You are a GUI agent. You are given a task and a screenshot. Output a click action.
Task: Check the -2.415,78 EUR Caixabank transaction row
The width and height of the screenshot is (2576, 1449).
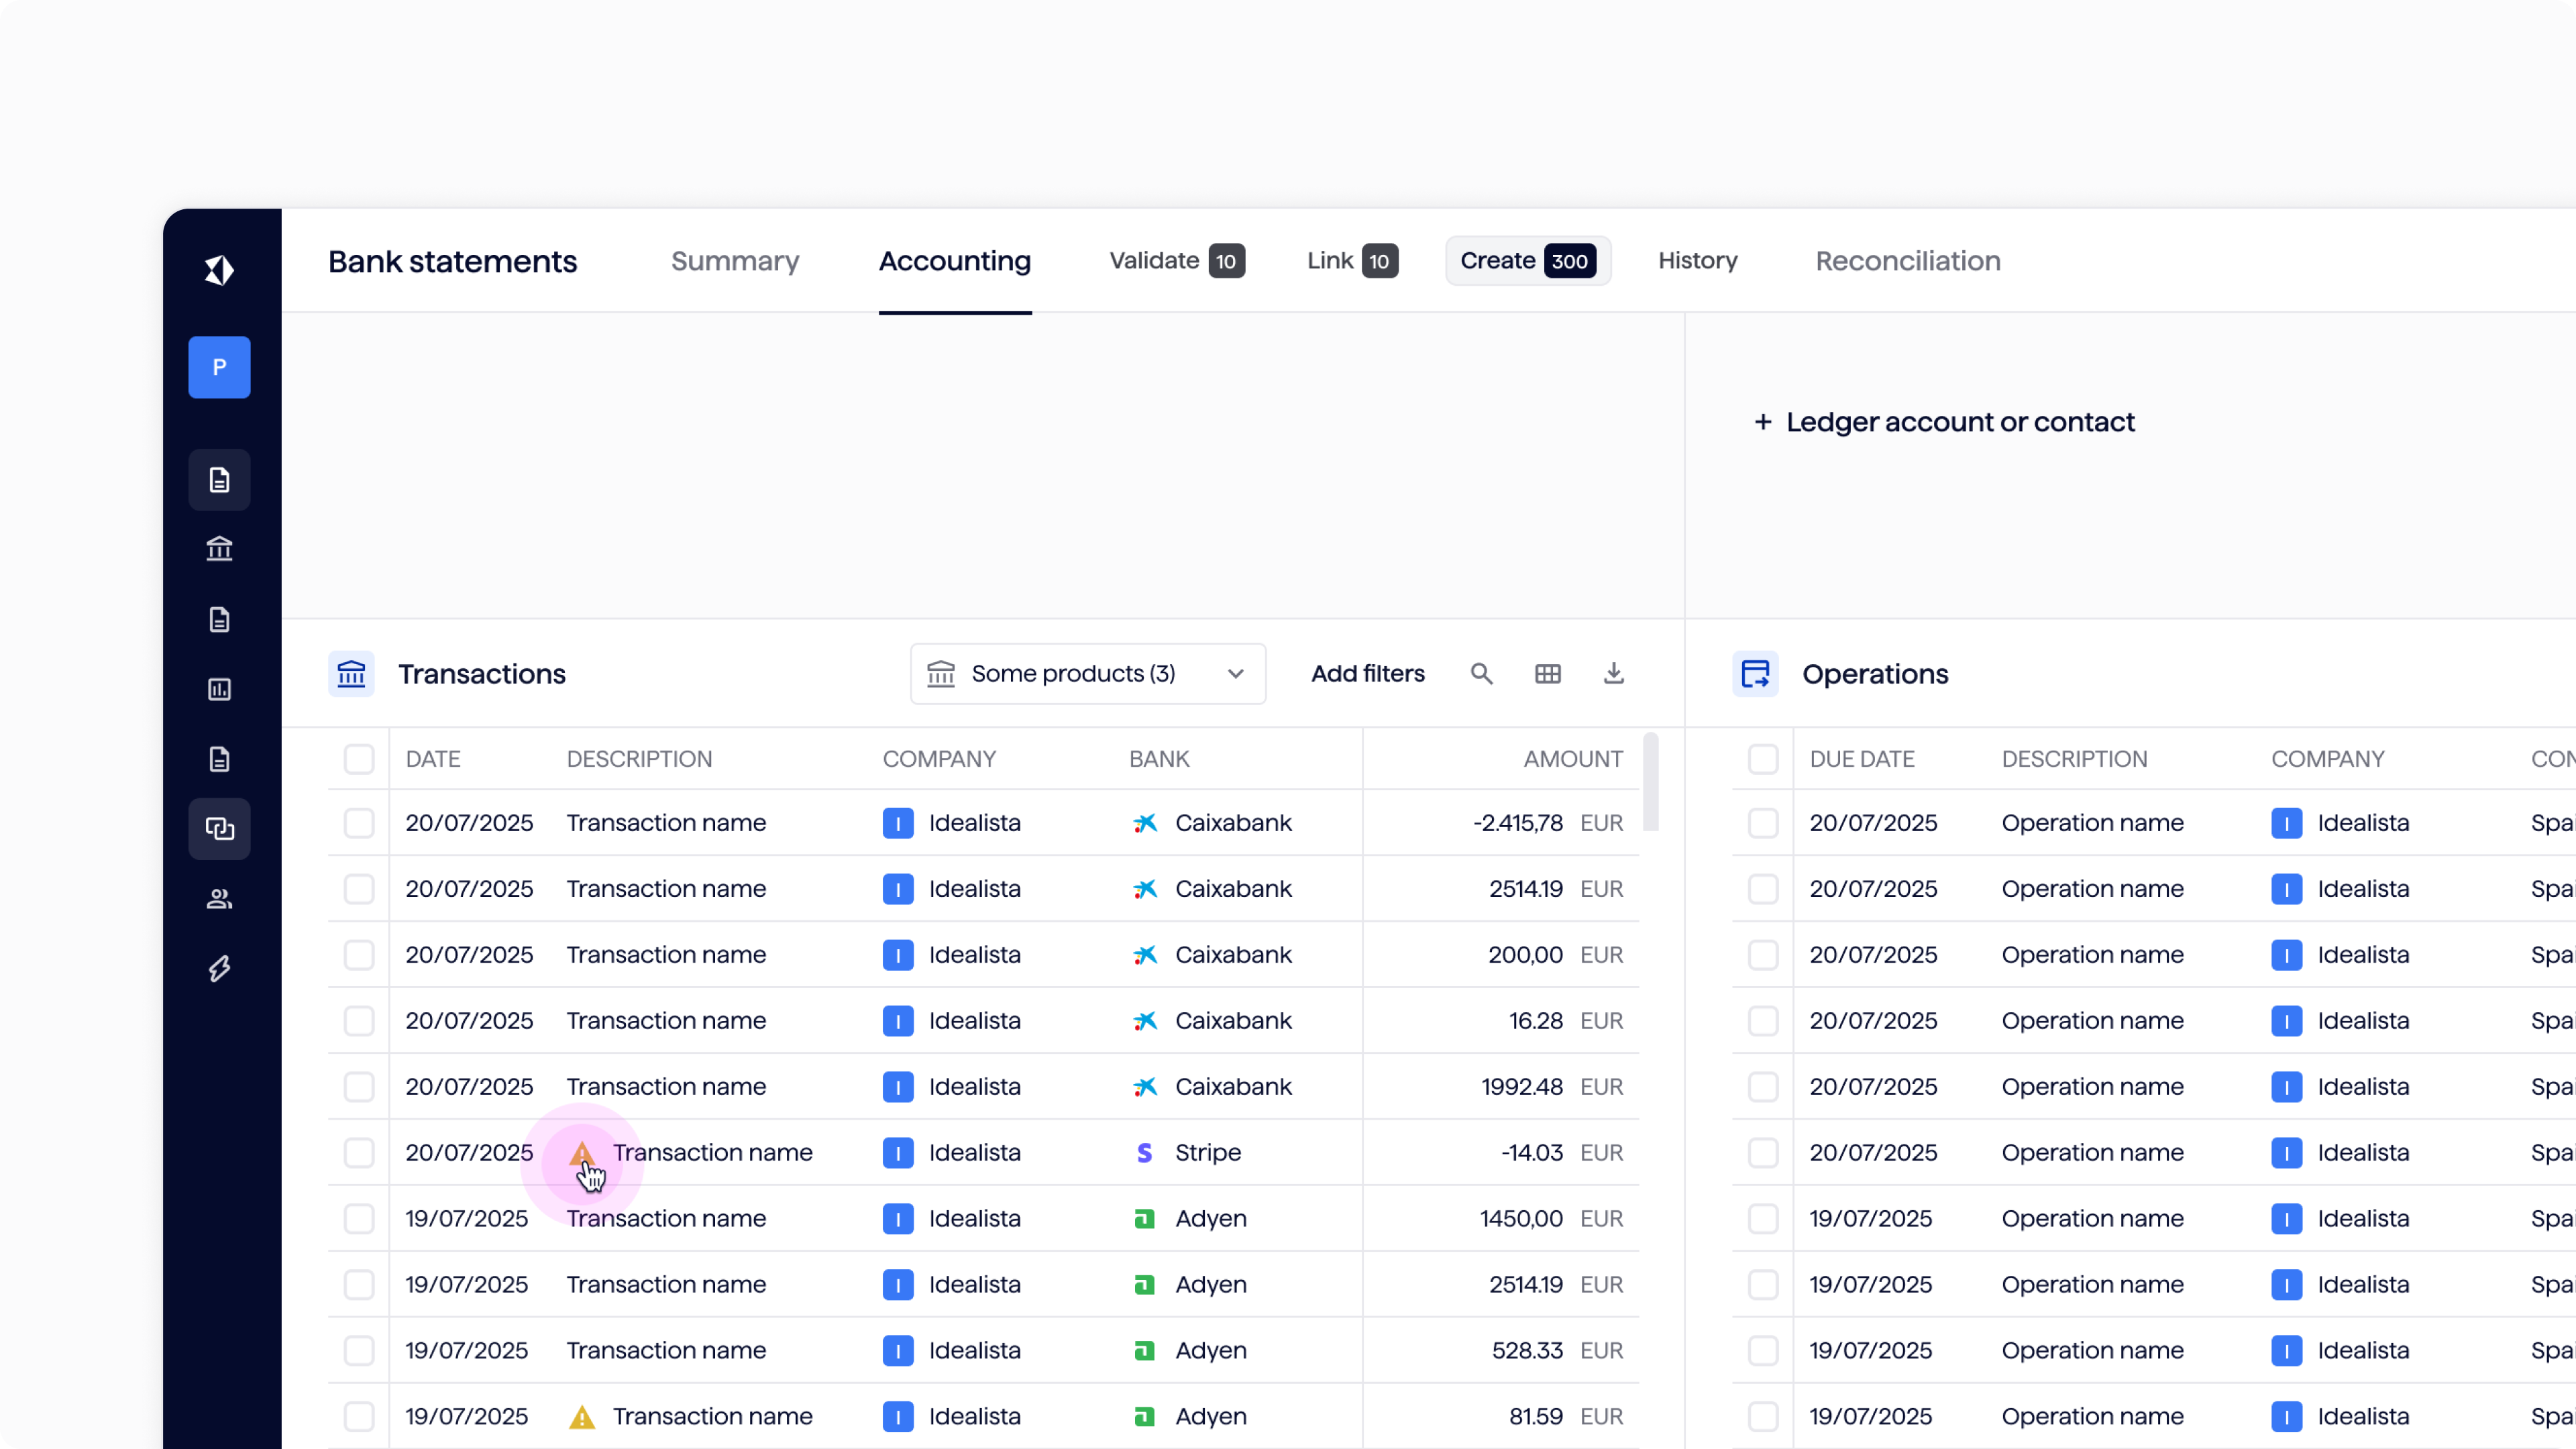[358, 823]
